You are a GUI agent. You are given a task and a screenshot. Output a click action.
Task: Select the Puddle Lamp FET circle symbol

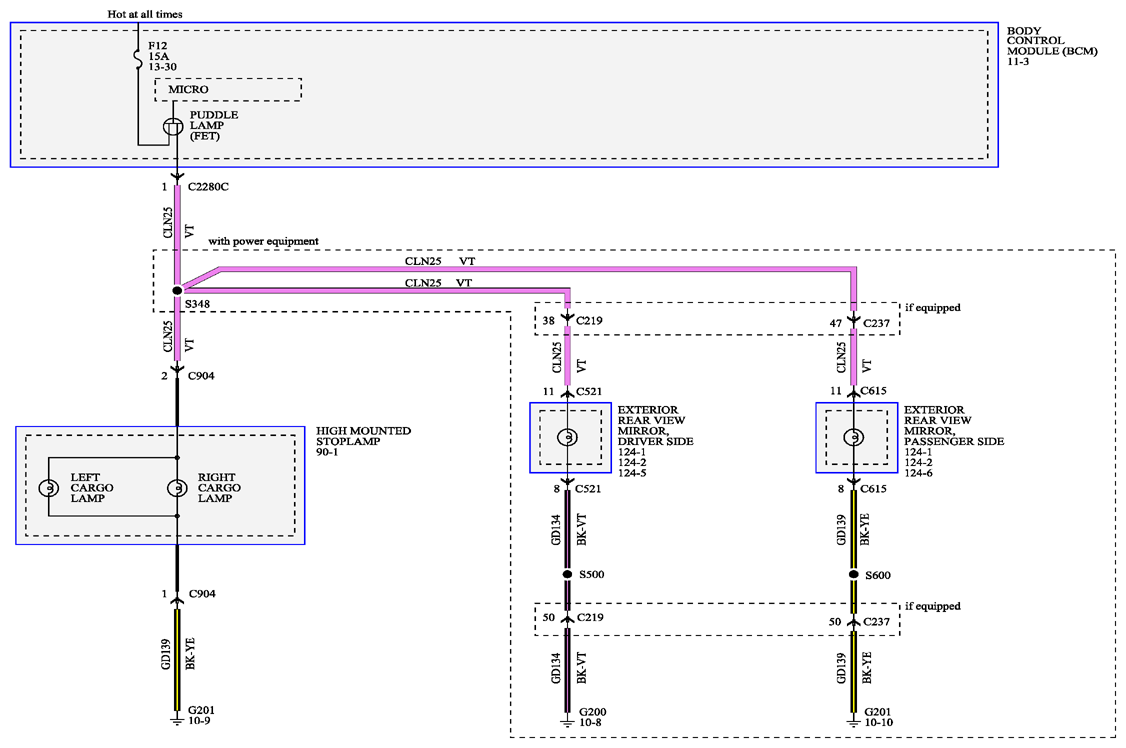[x=173, y=127]
